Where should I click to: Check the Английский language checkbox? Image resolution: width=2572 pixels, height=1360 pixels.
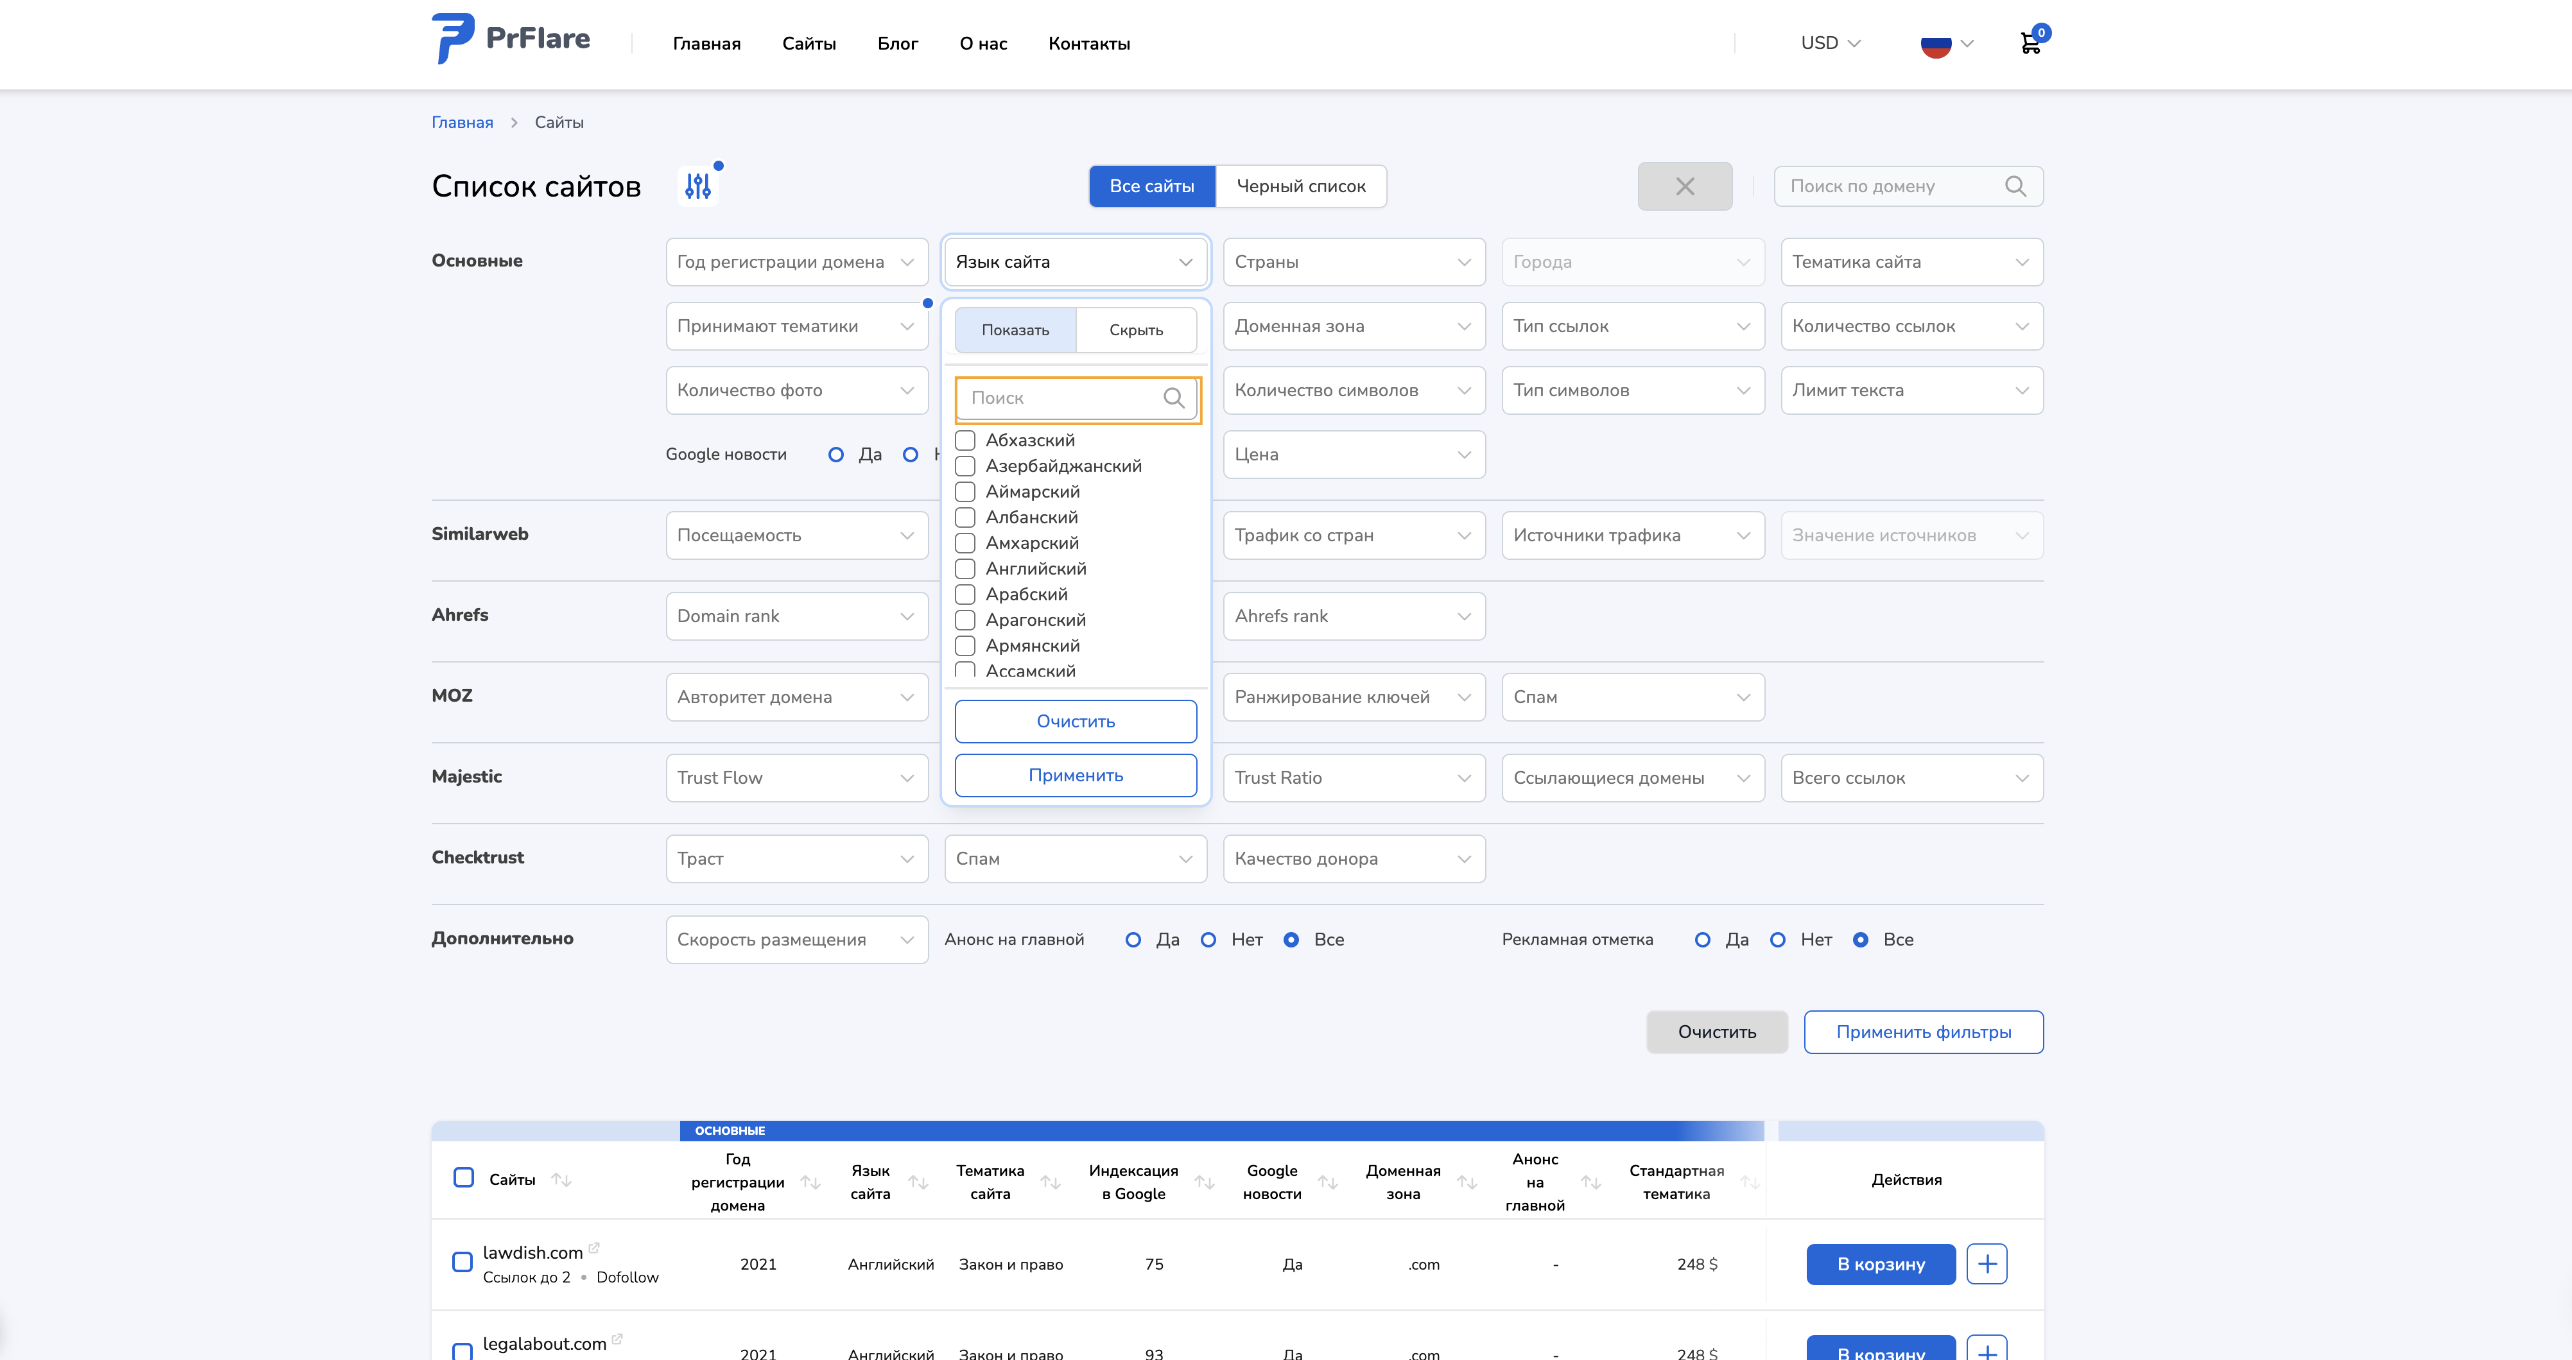click(965, 569)
